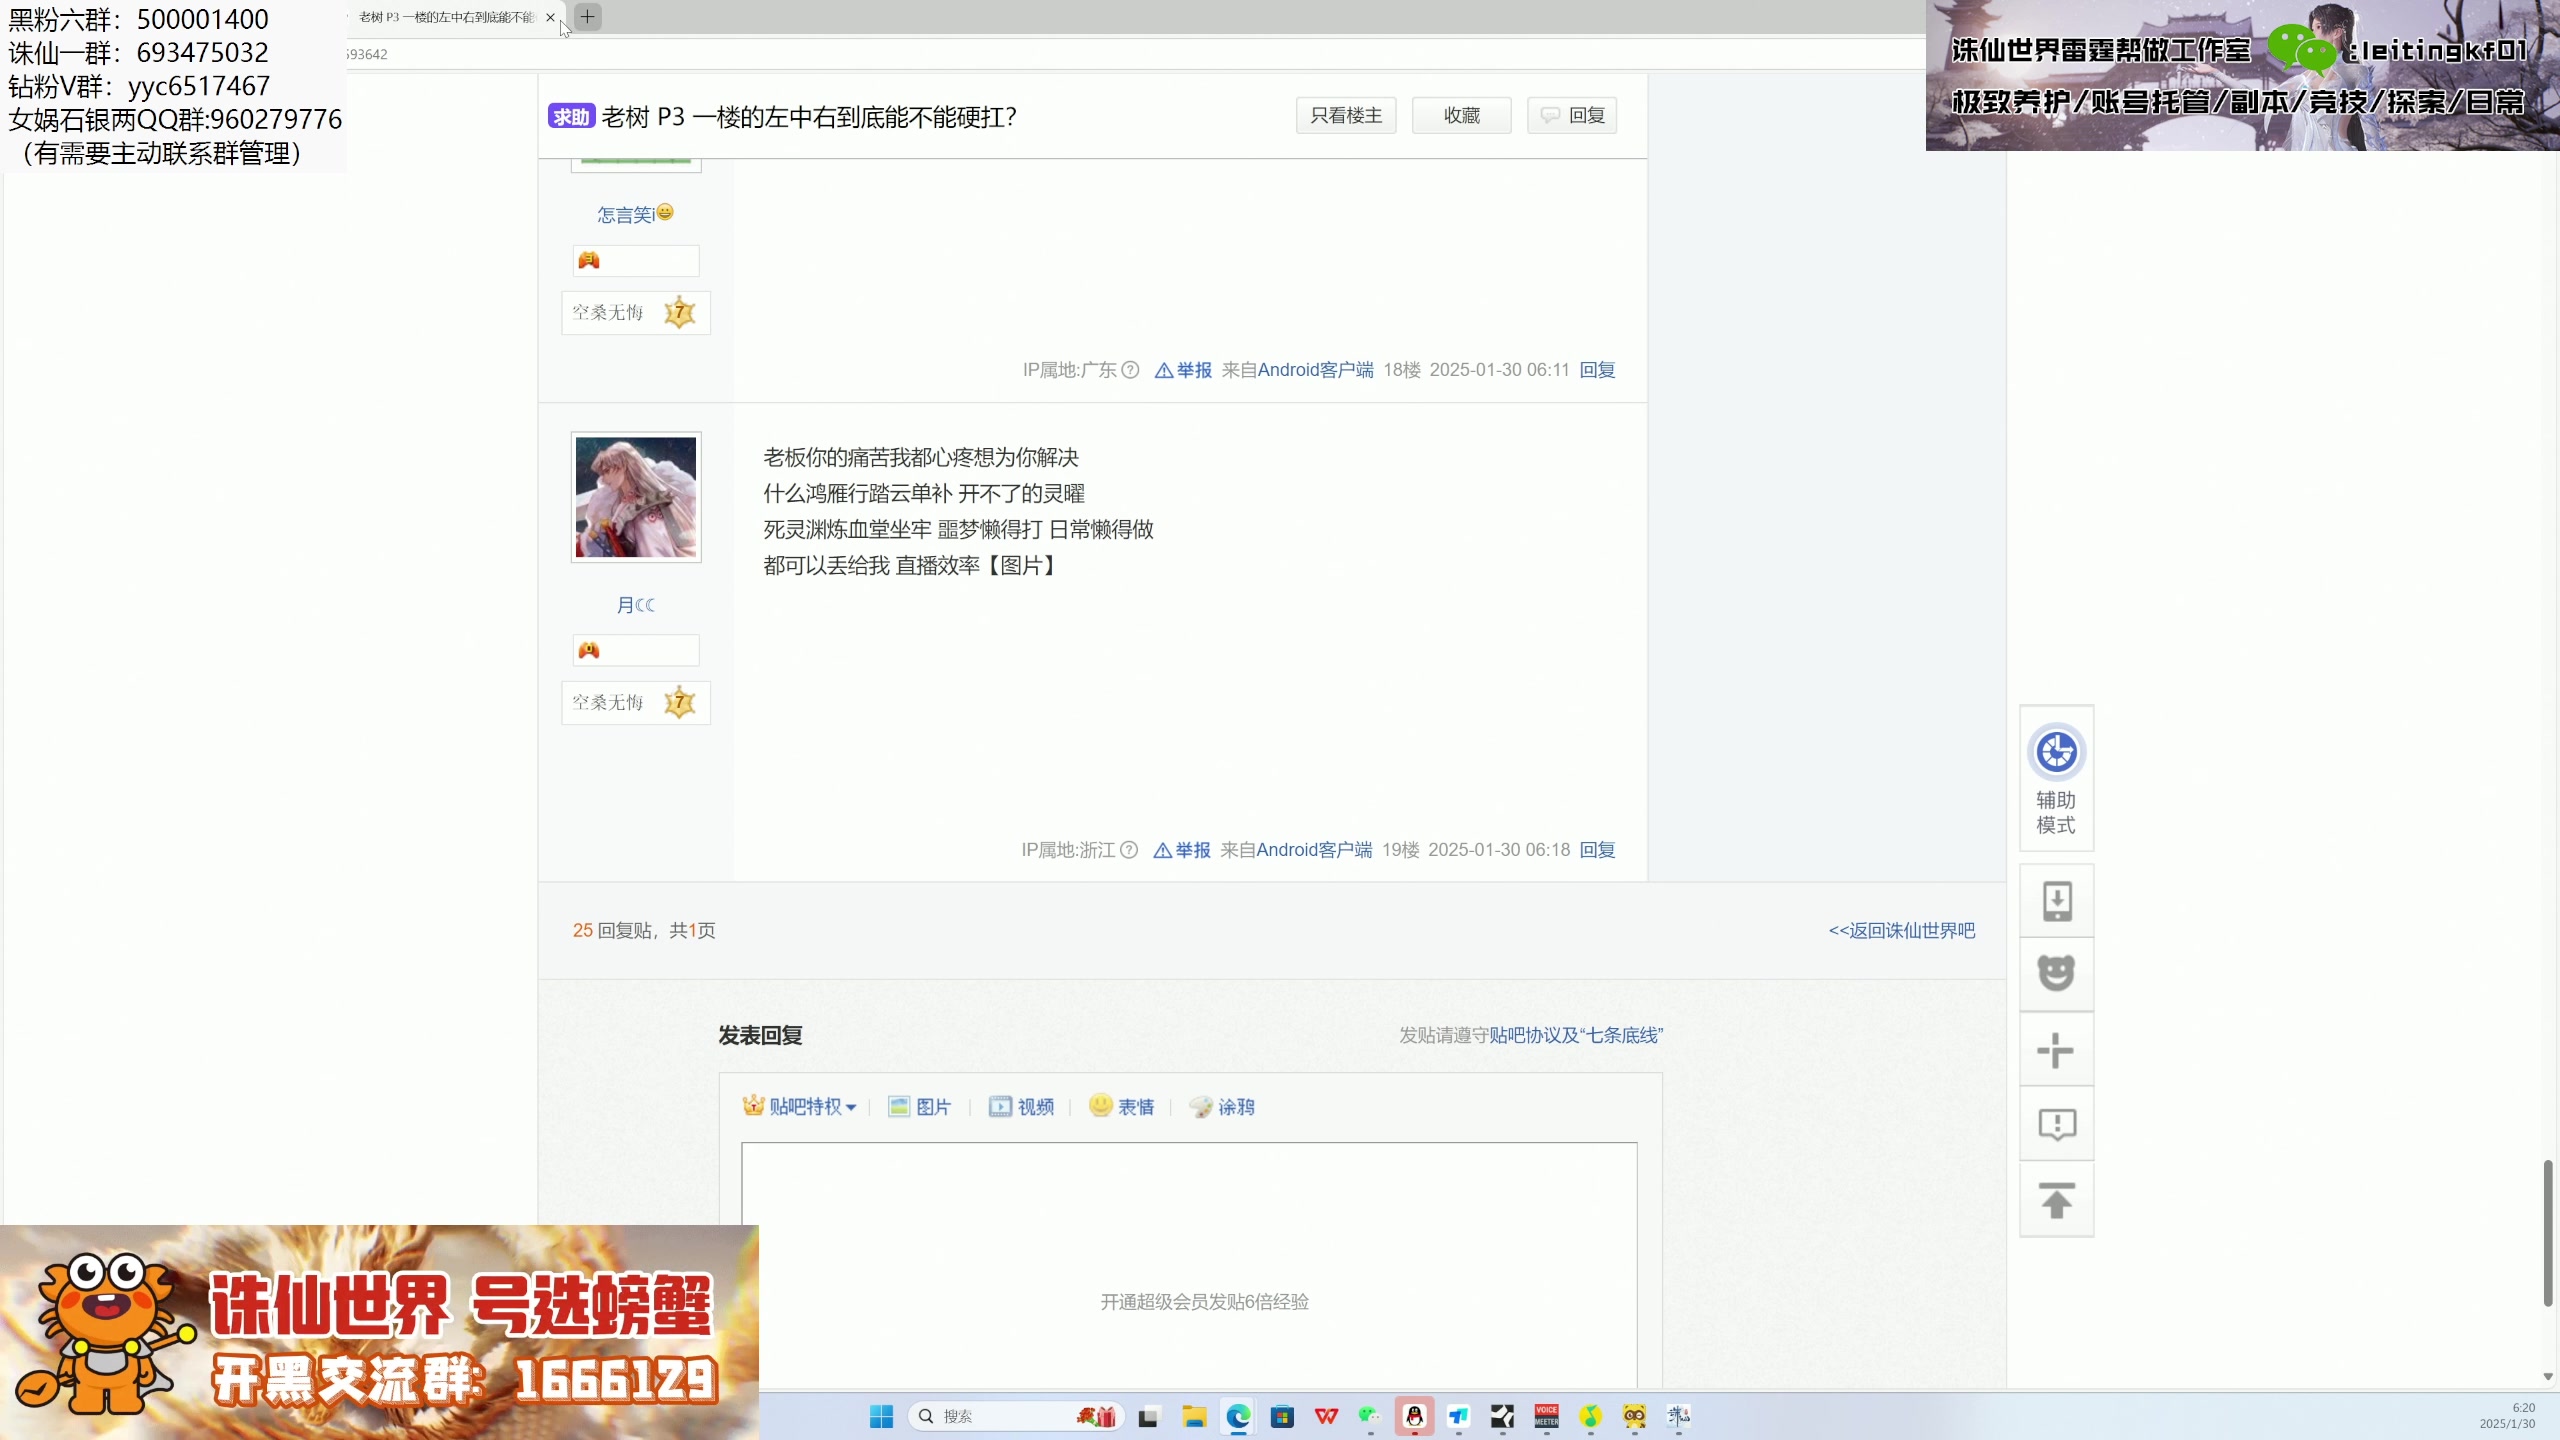
Task: Click the Tieba mascot face icon
Action: 2055,973
